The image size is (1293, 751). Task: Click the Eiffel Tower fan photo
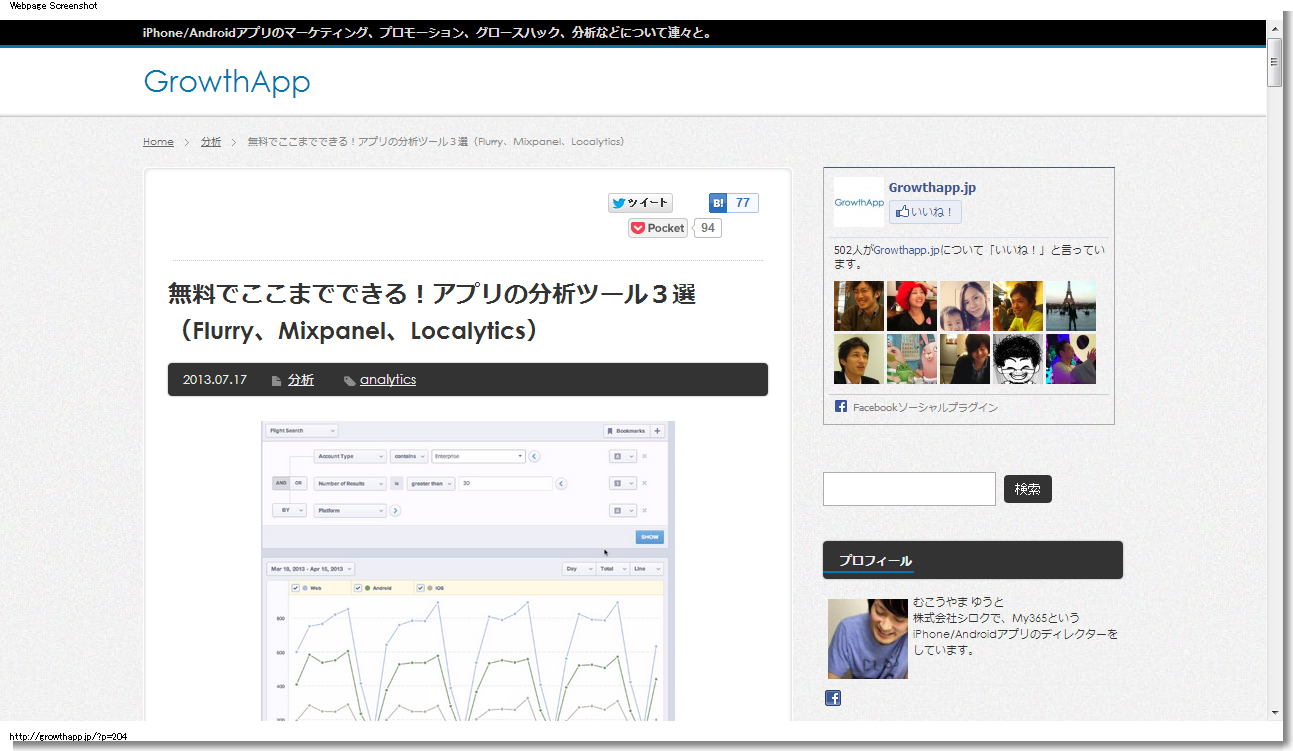pyautogui.click(x=1071, y=306)
